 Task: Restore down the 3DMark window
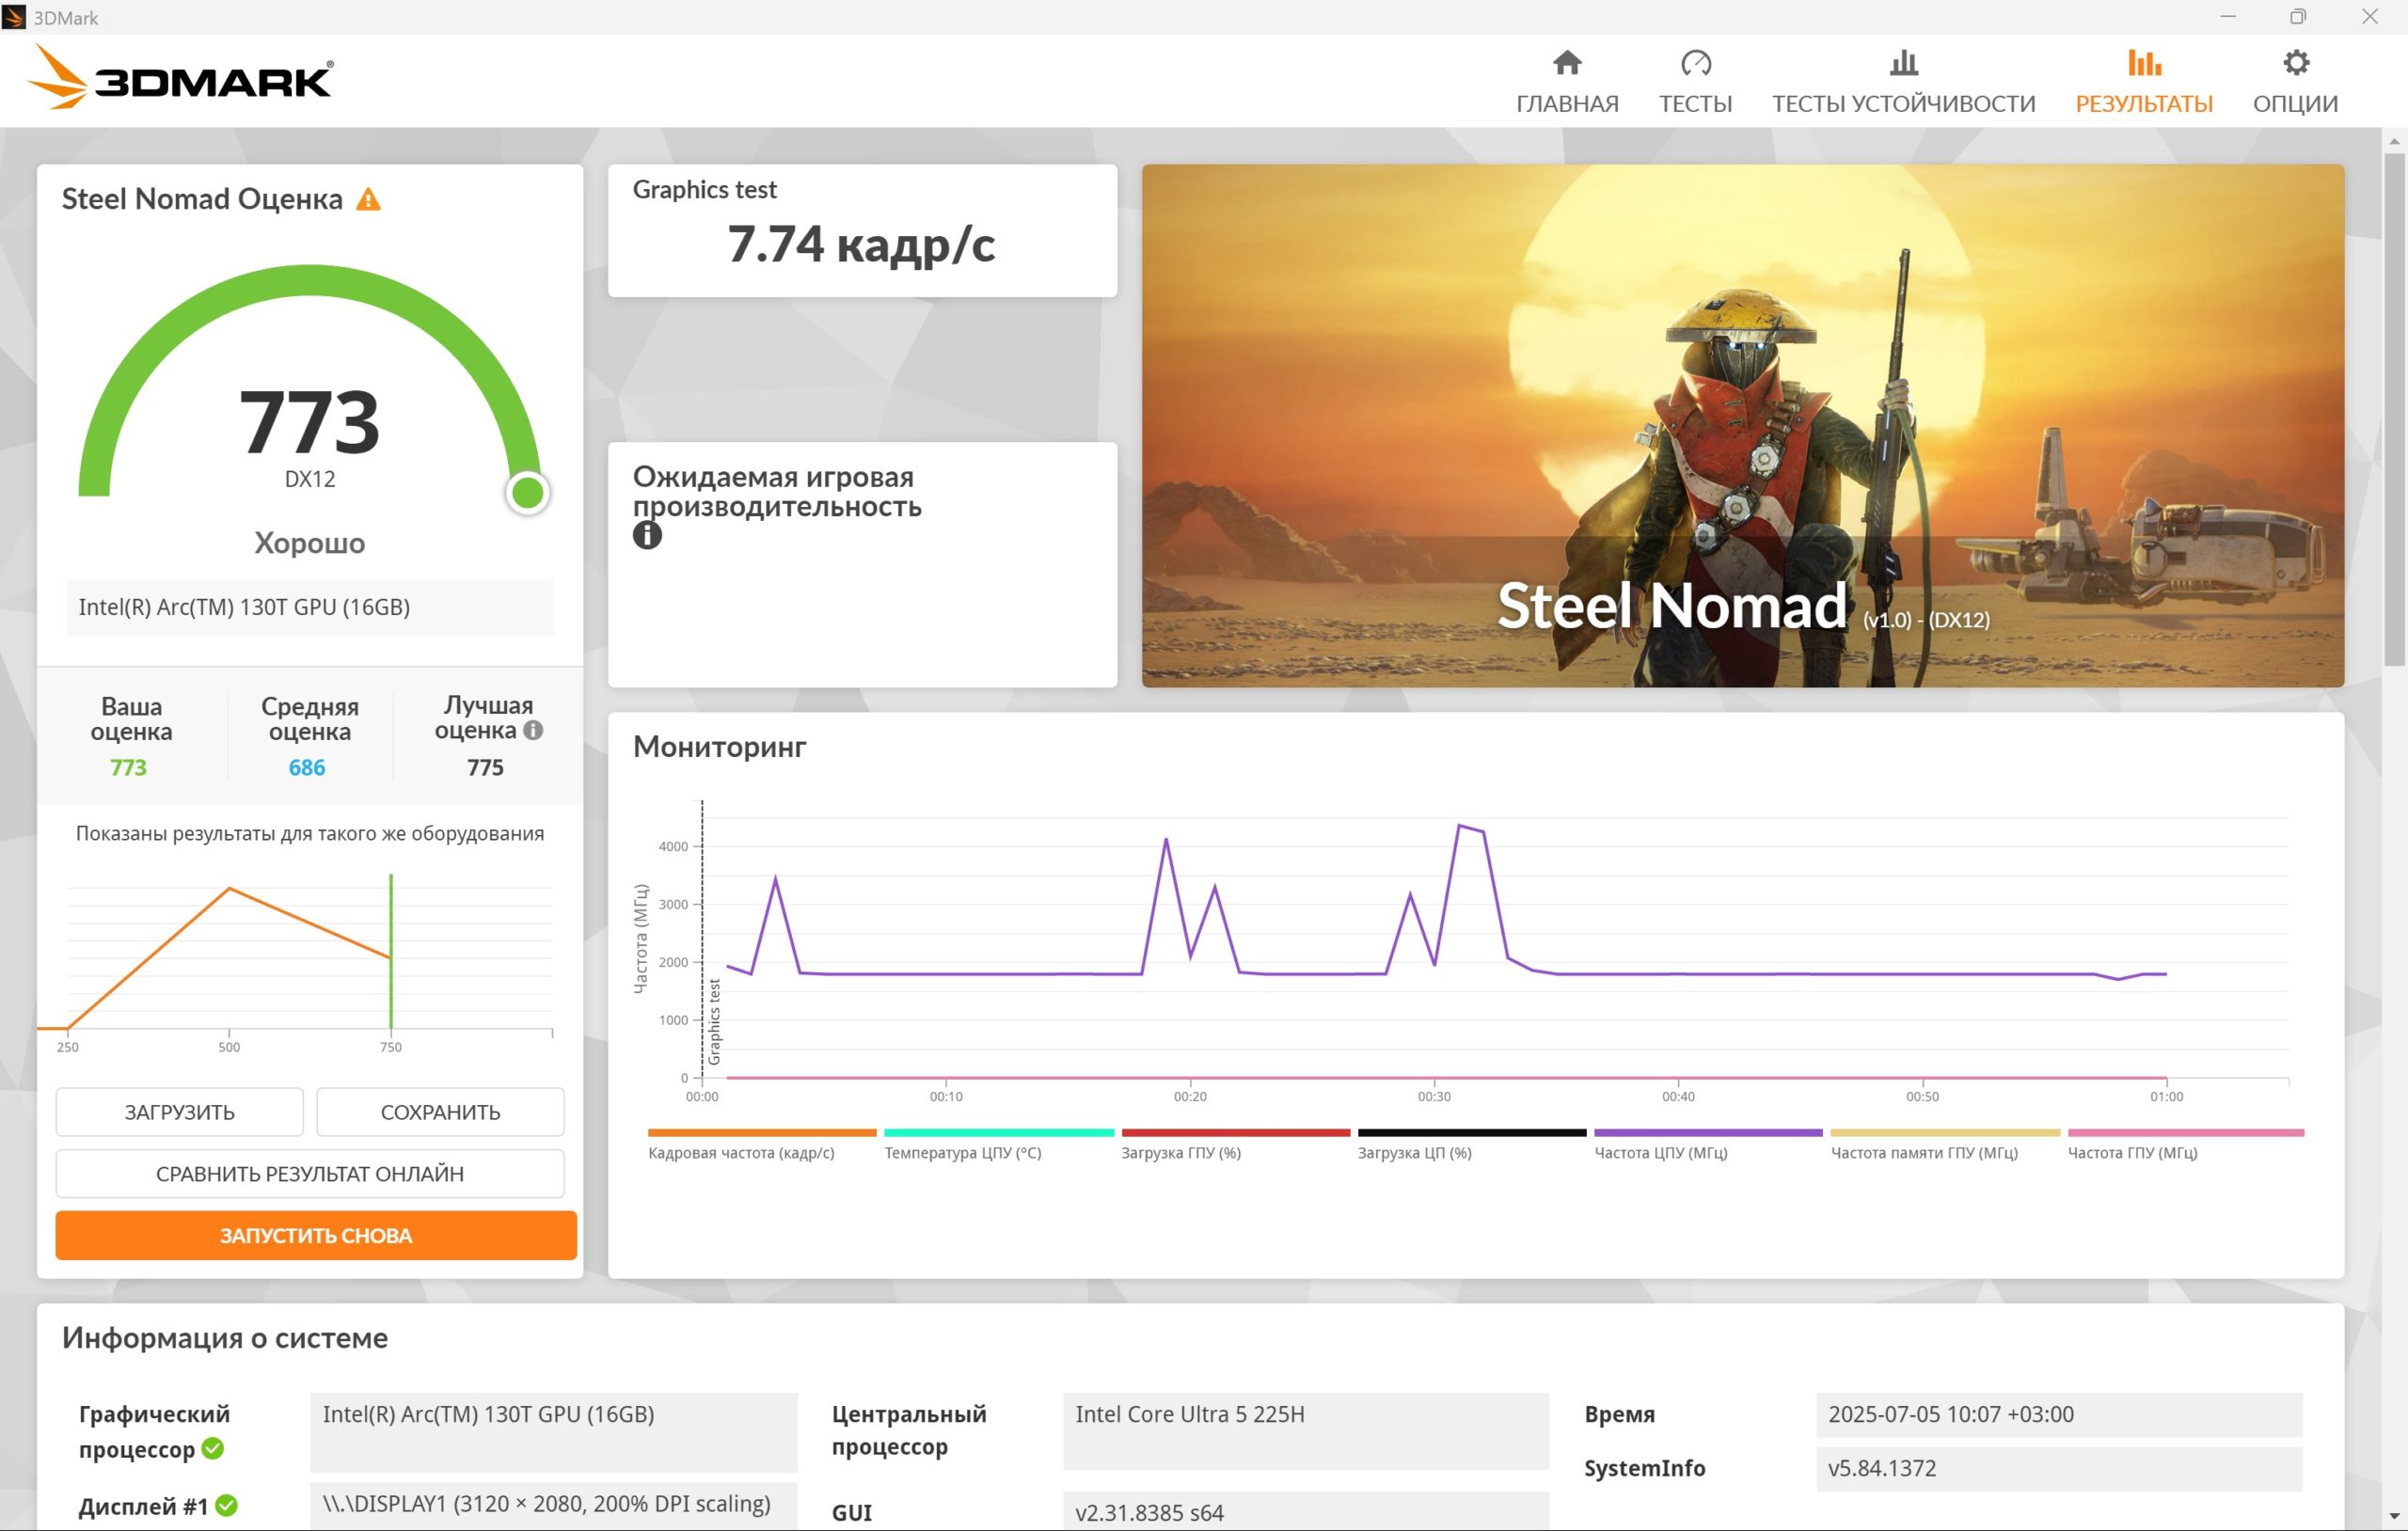coord(2298,17)
